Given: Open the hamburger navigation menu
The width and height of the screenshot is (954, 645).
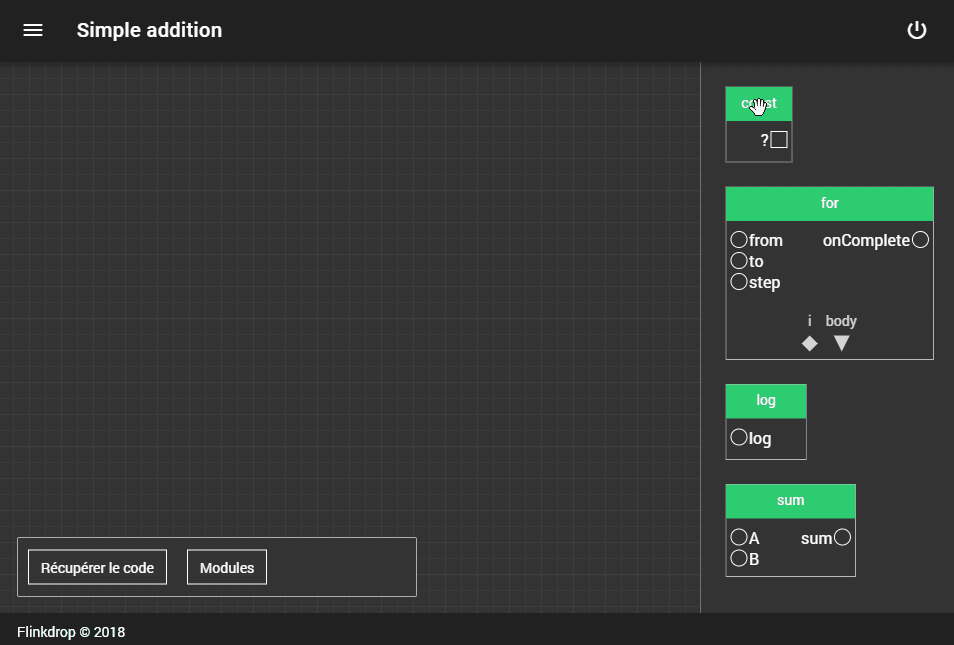Looking at the screenshot, I should point(33,30).
